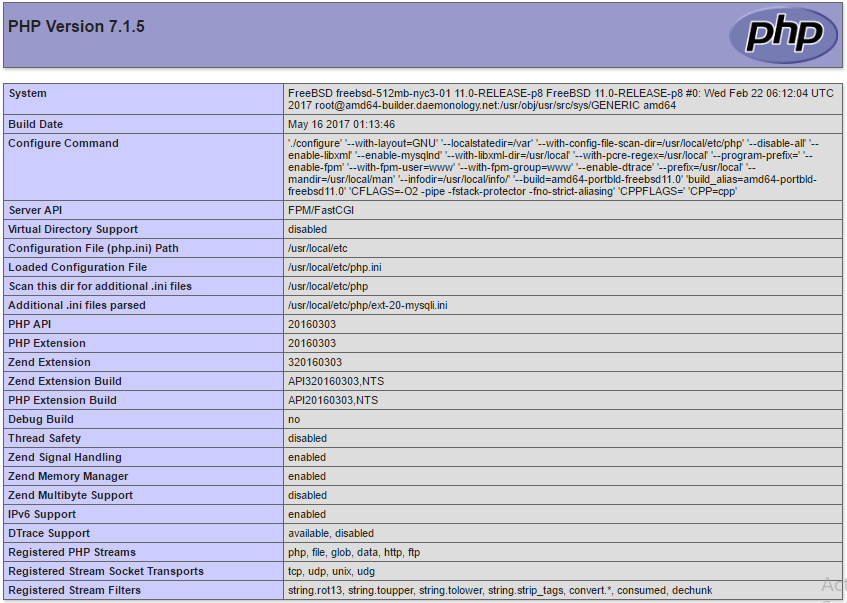Click the 'Registered PHP Streams' label
The image size is (847, 603).
tap(72, 552)
